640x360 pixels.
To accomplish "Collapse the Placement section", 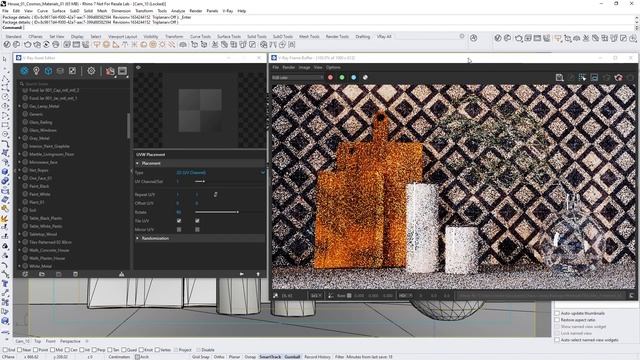I will click(x=138, y=163).
